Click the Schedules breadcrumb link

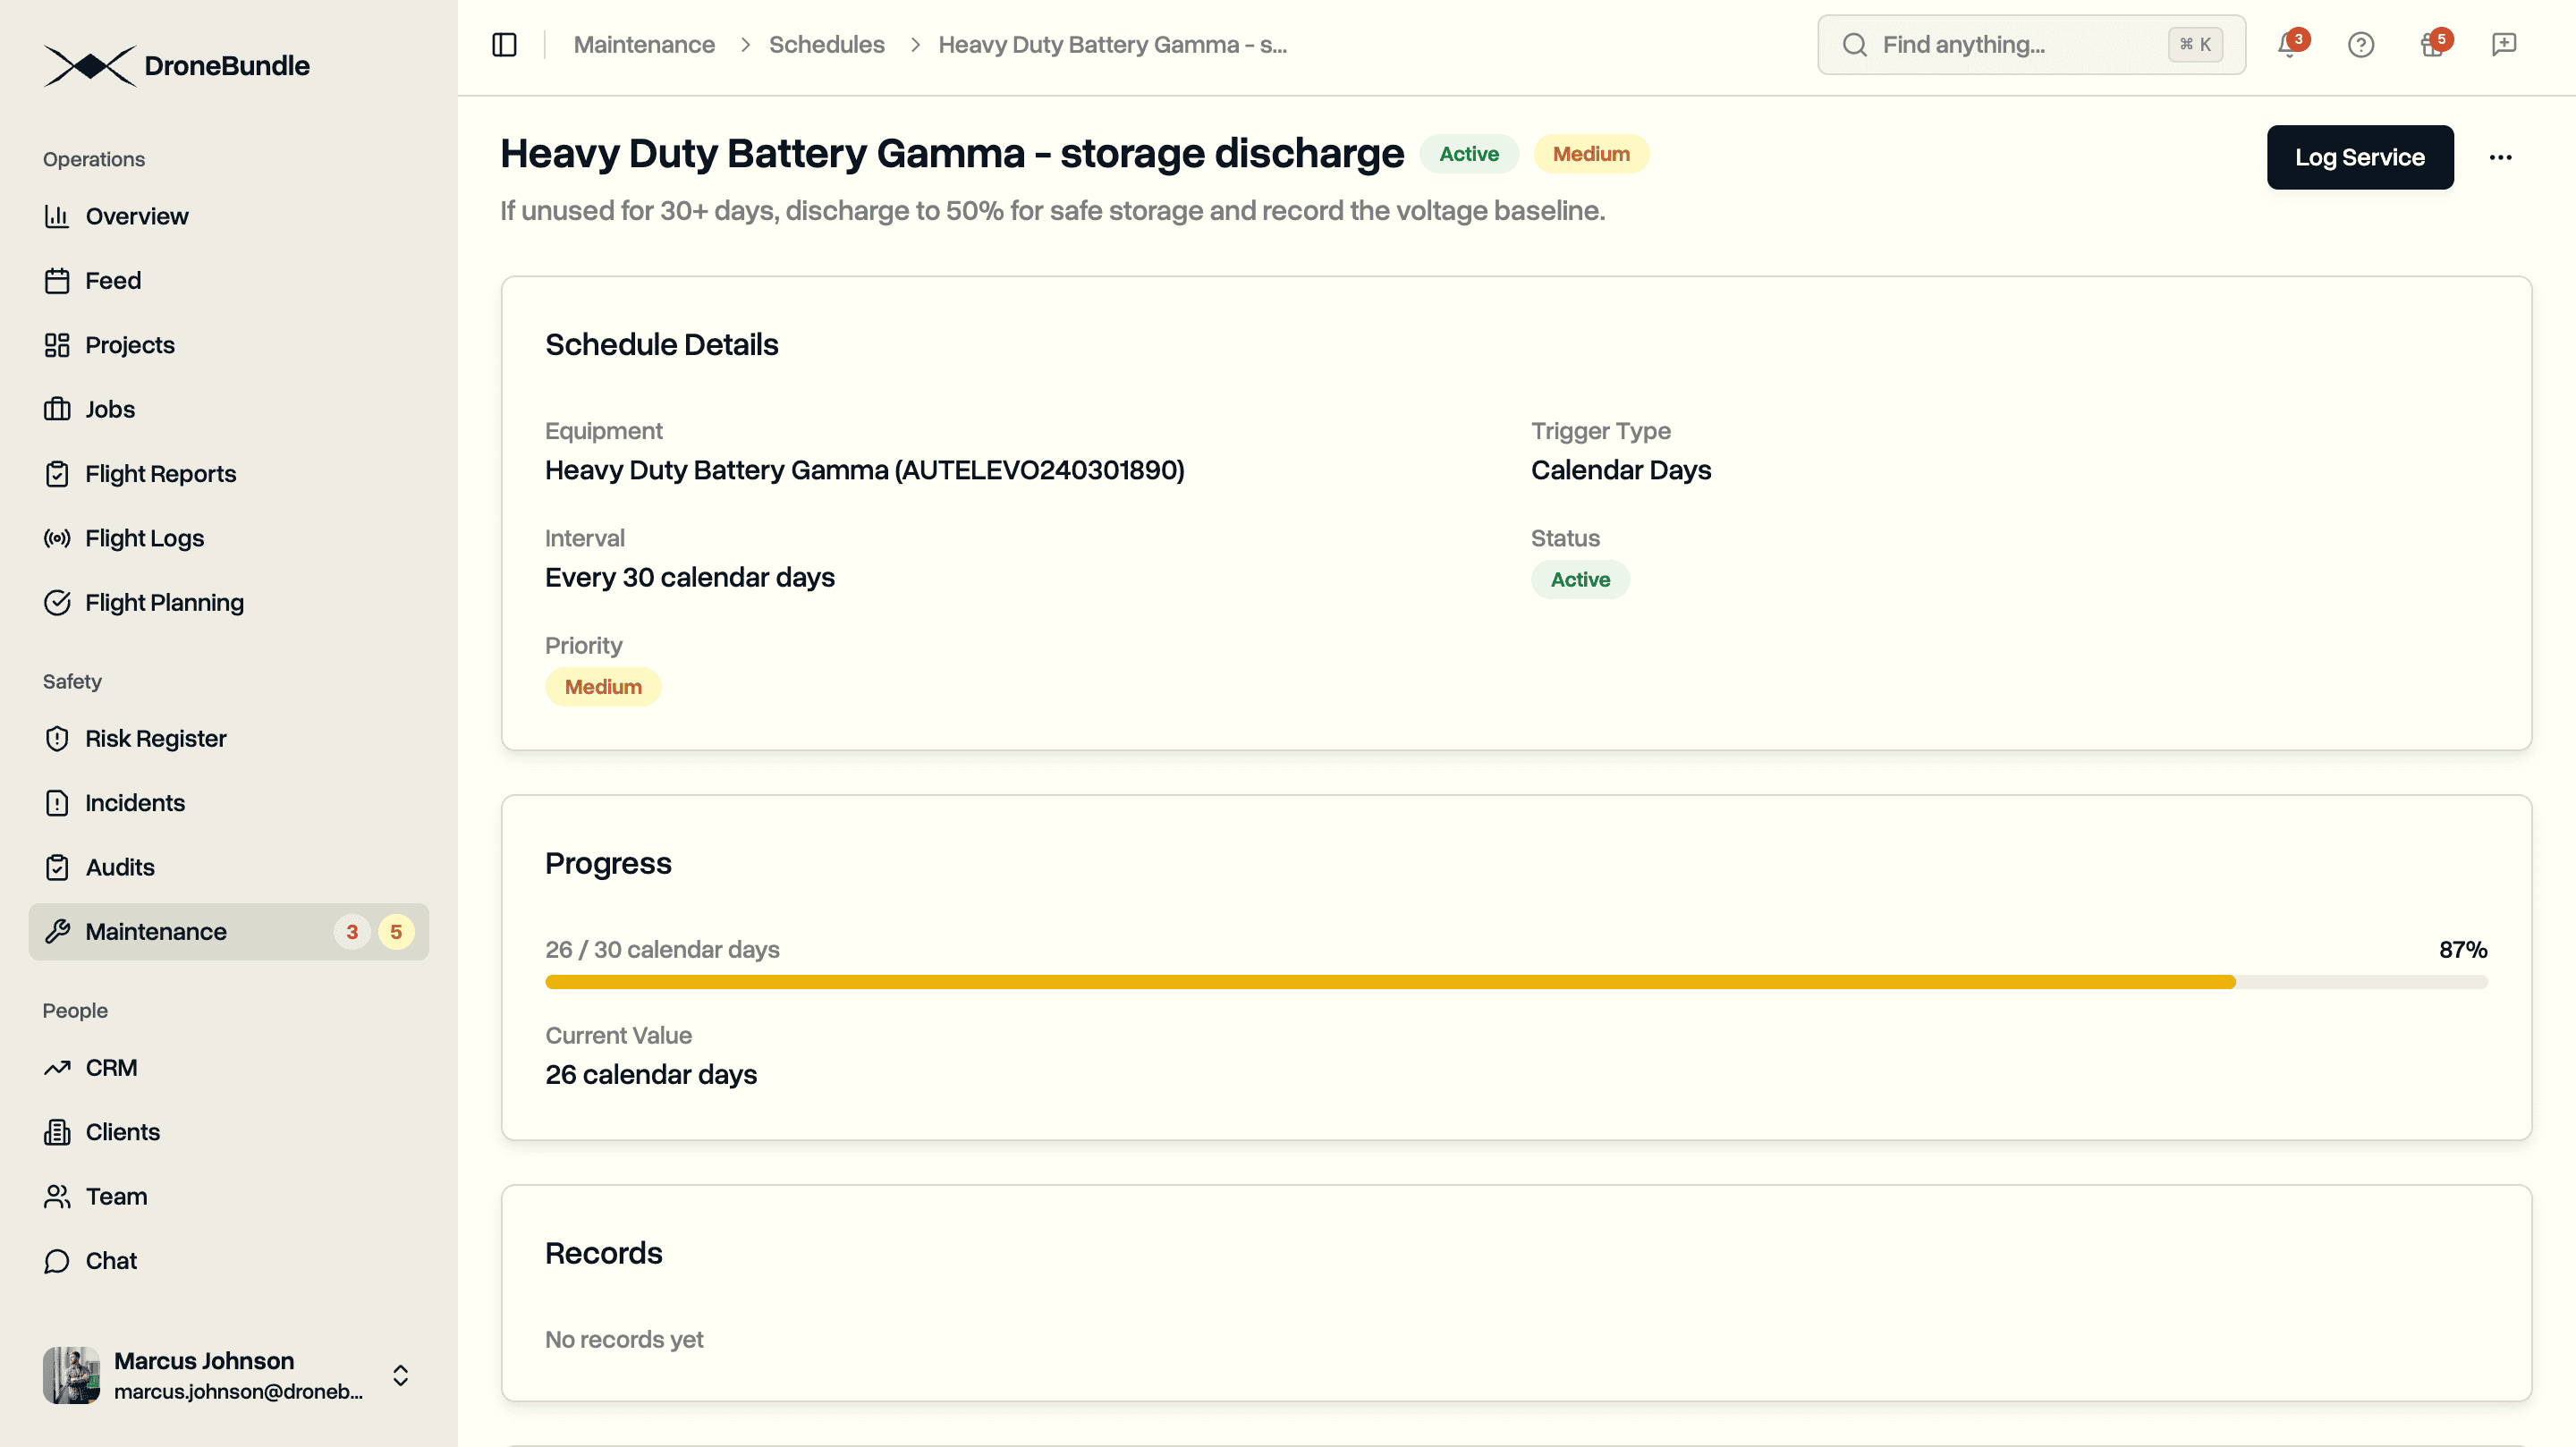tap(827, 45)
